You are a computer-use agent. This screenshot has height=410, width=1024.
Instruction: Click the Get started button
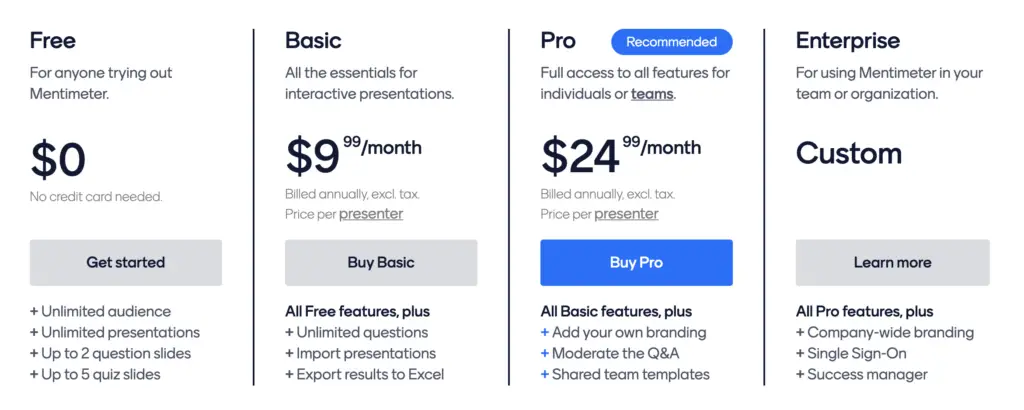(x=126, y=262)
